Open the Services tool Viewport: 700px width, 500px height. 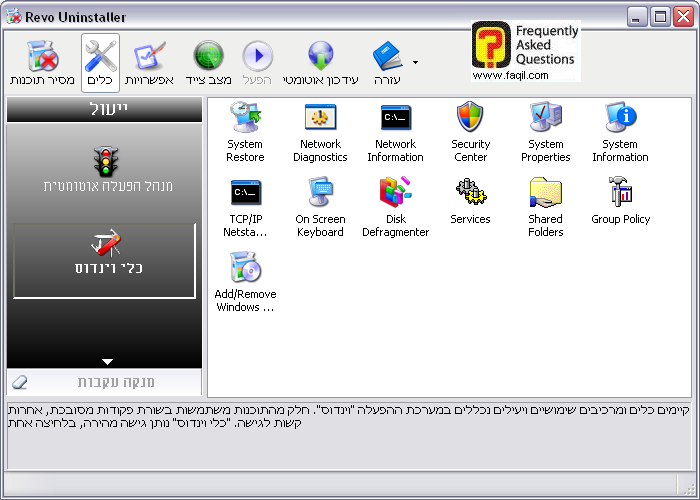470,201
